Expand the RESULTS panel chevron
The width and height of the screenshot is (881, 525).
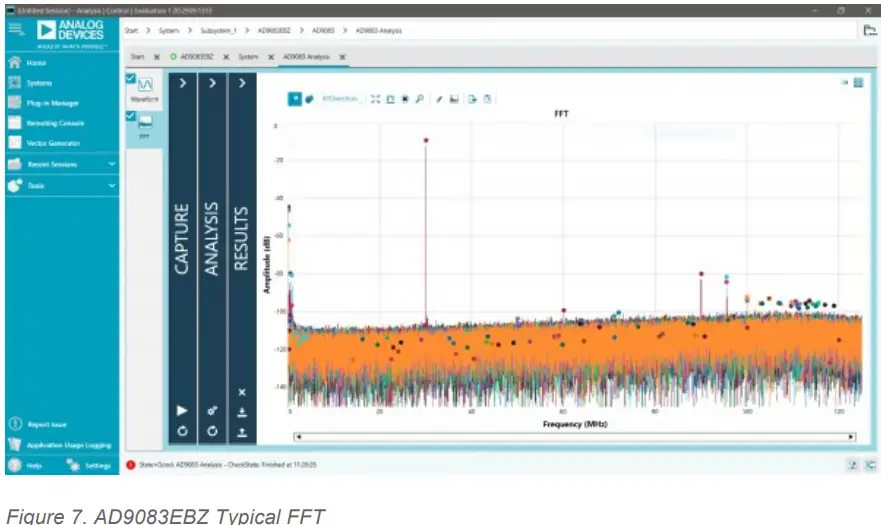coord(242,83)
